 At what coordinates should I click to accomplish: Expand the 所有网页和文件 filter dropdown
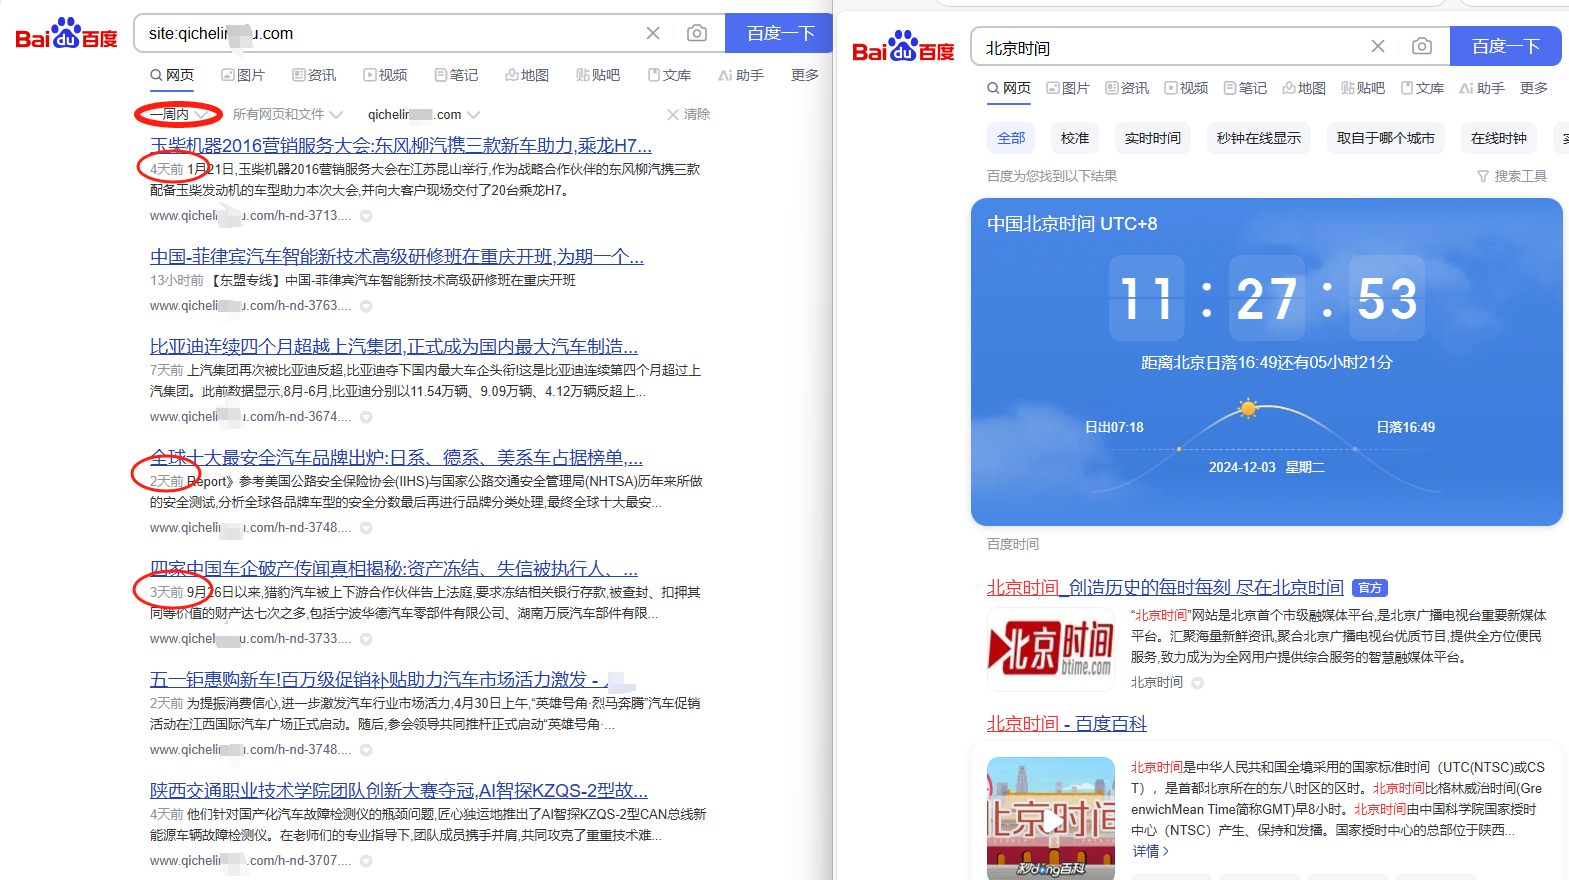[x=287, y=114]
